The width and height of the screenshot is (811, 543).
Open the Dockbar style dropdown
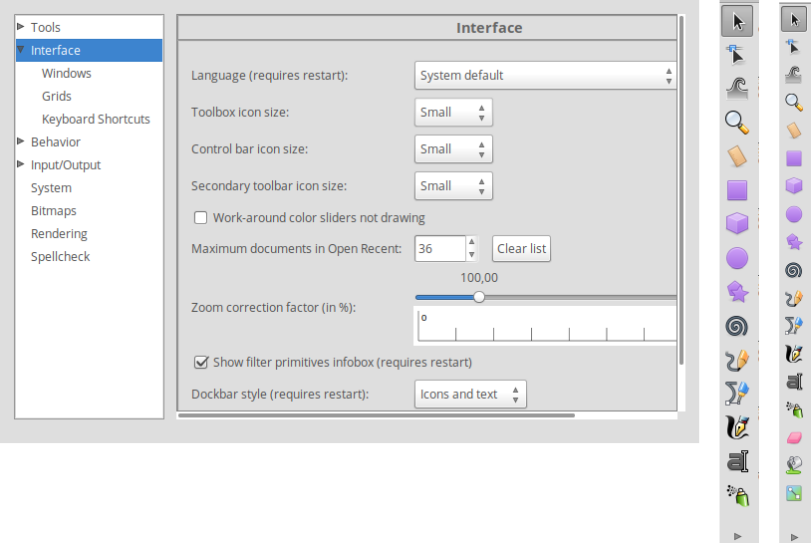[x=470, y=394]
